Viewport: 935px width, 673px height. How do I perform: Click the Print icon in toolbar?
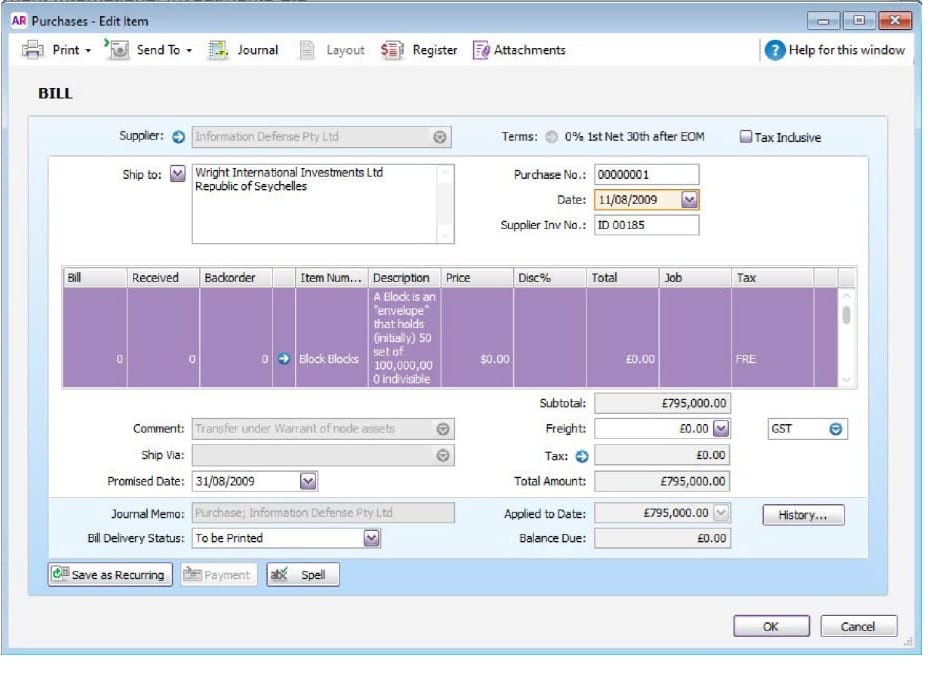coord(33,50)
